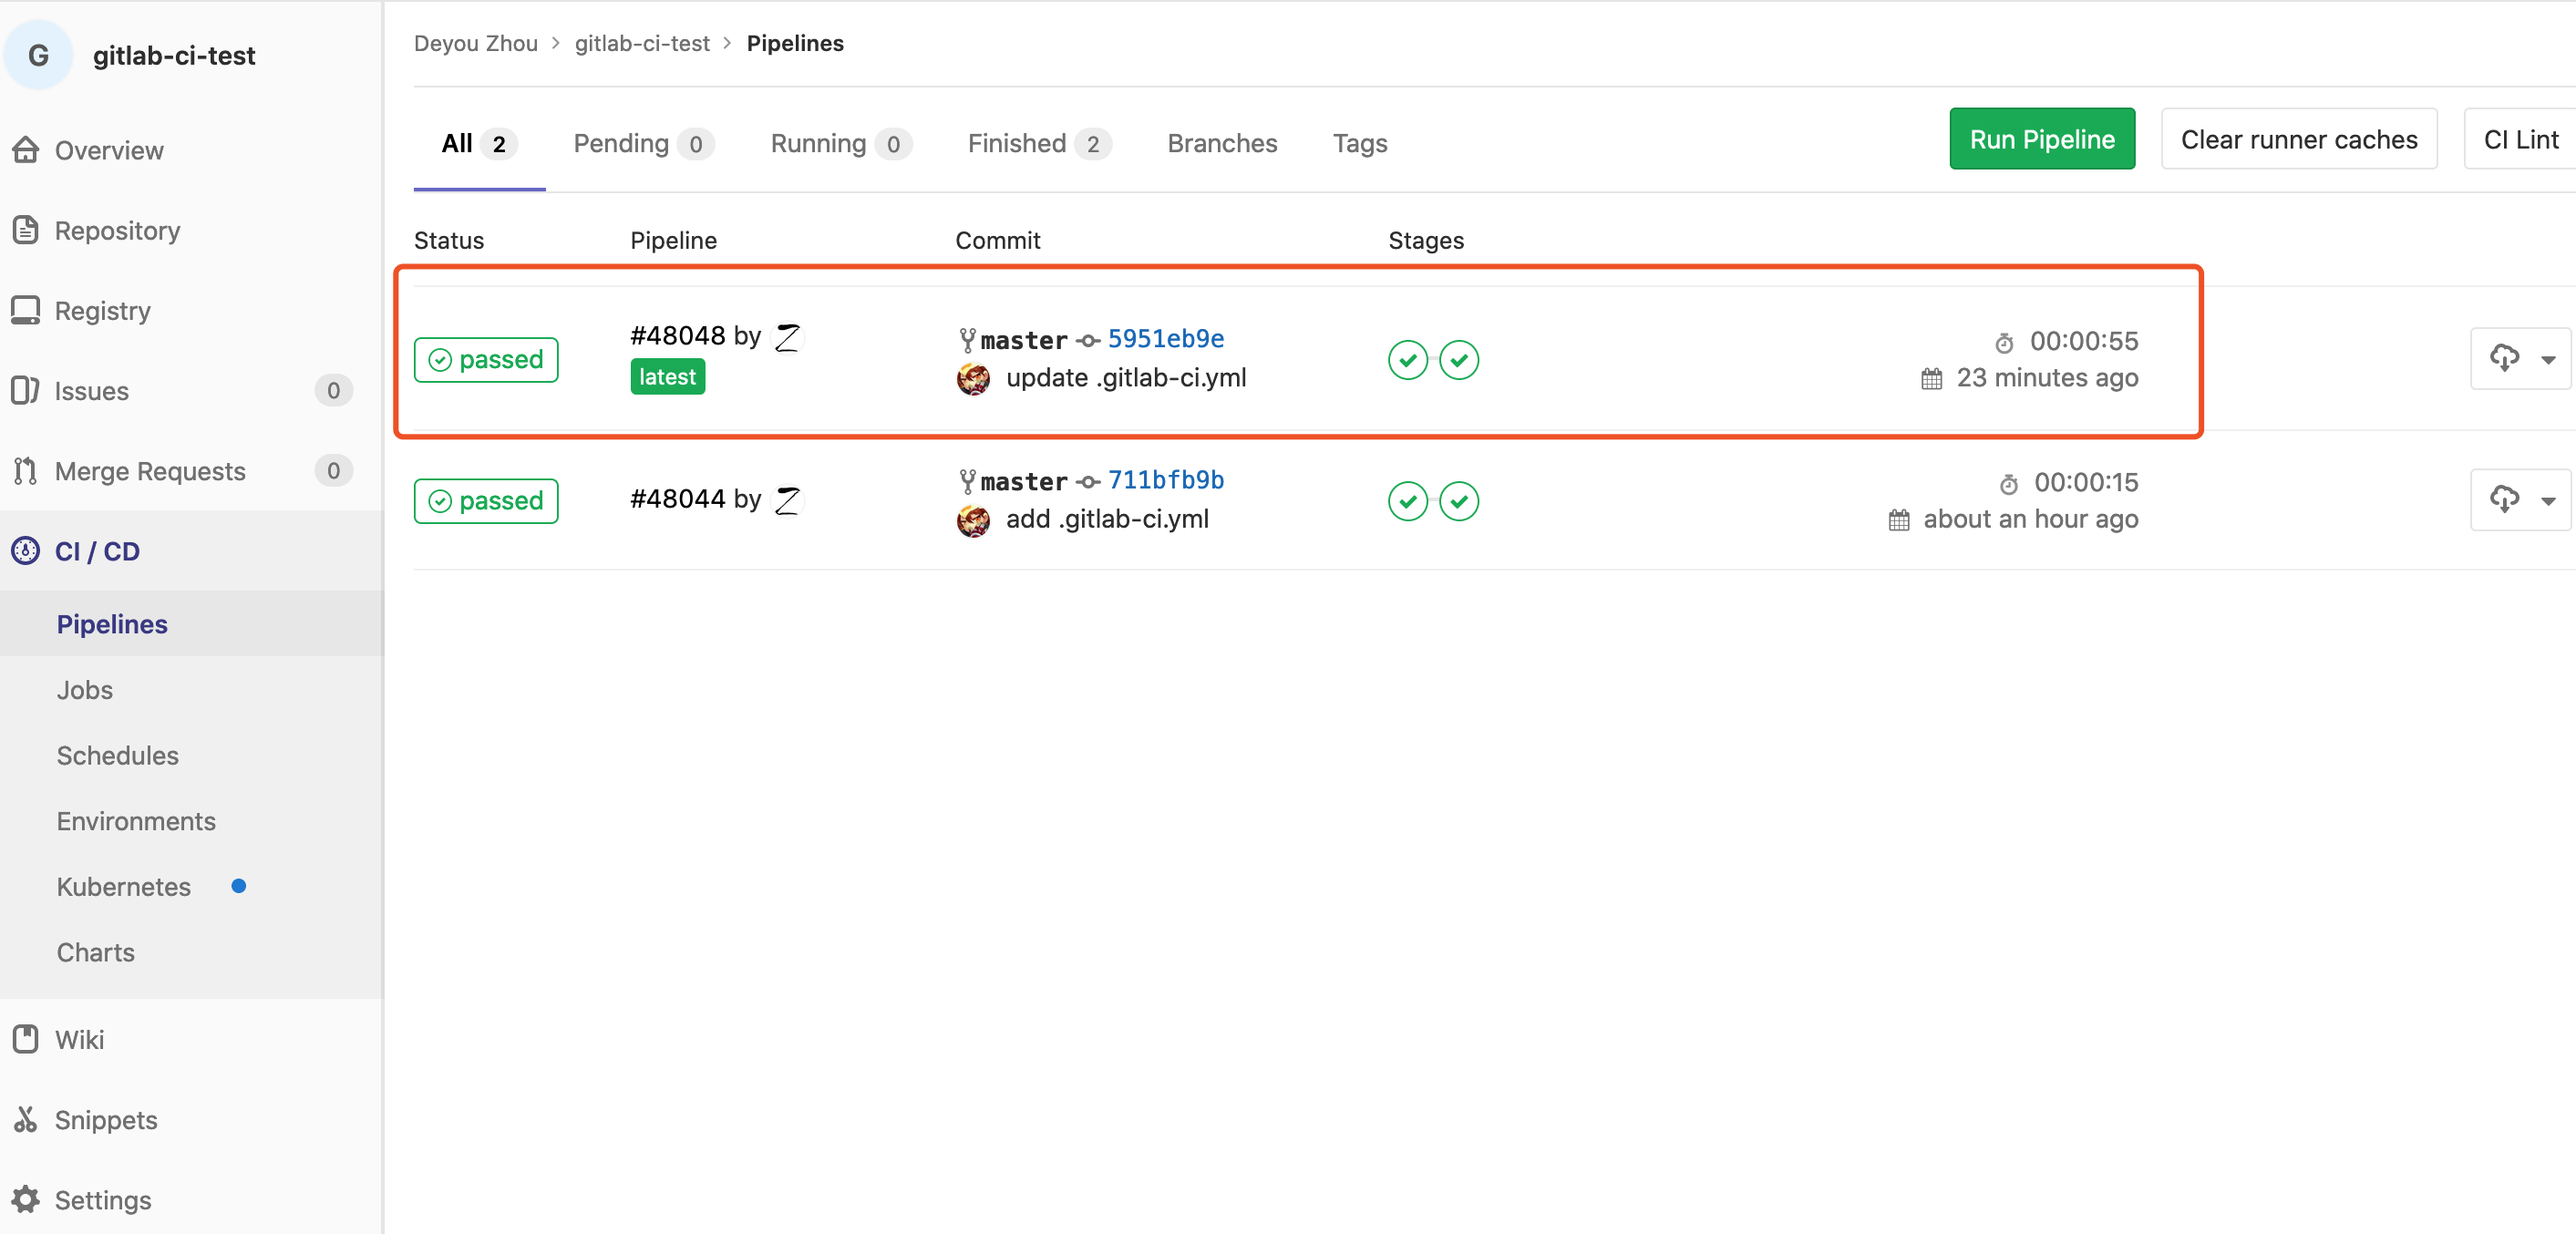This screenshot has width=2576, height=1234.
Task: Open artifacts download dropdown for pipeline #48044
Action: click(x=2520, y=500)
